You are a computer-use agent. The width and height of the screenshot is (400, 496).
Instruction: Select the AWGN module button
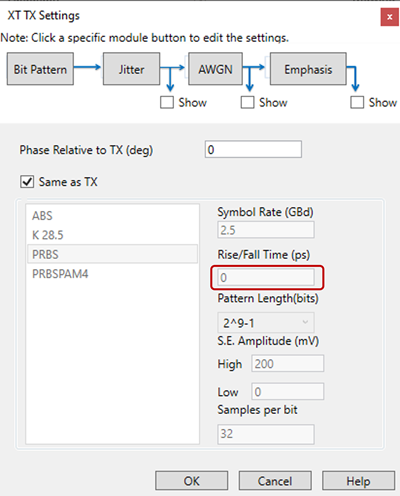(x=215, y=69)
